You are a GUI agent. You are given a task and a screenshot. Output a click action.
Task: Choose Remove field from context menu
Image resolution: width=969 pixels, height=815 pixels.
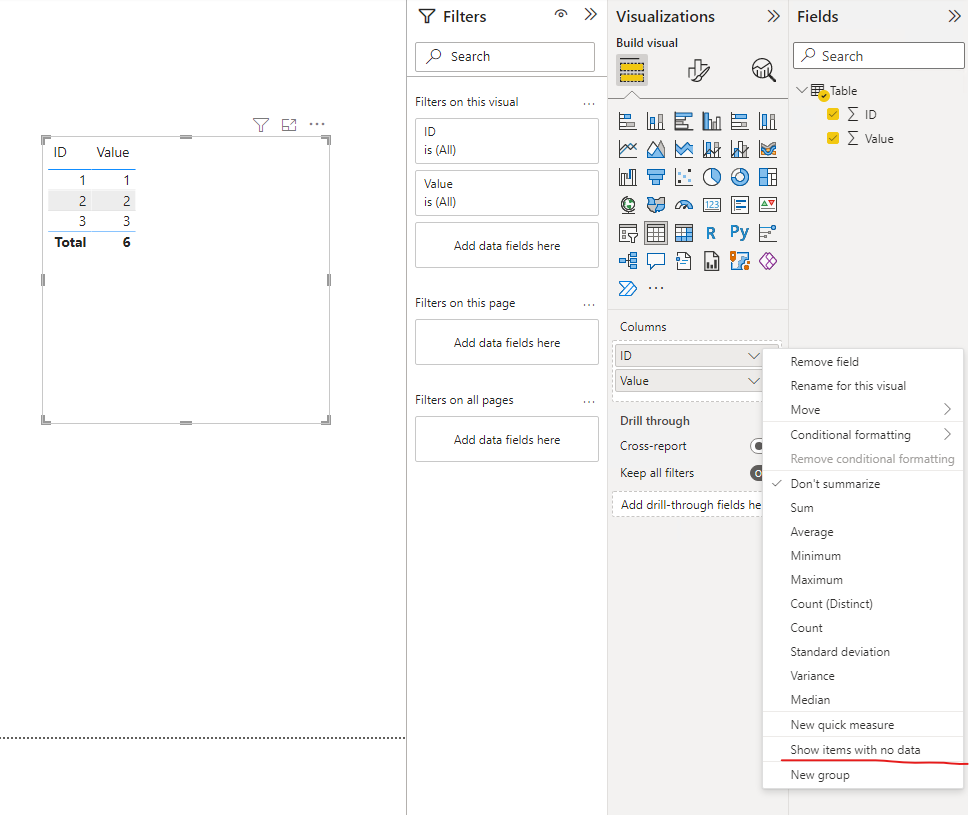pyautogui.click(x=863, y=361)
